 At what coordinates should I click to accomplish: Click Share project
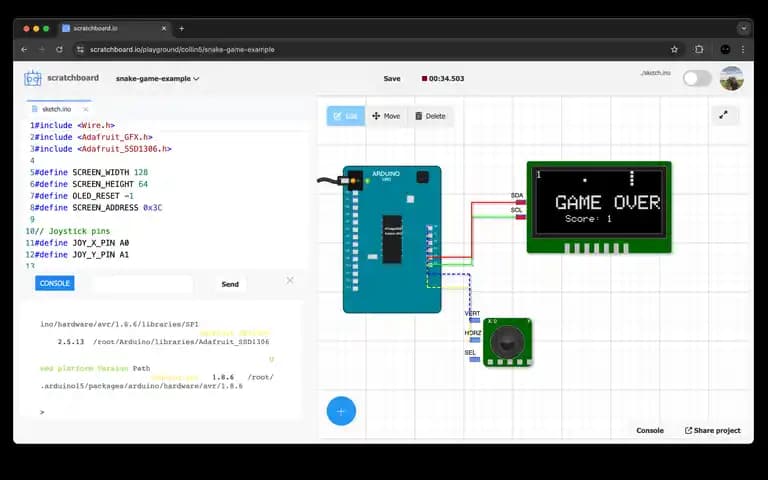click(713, 431)
